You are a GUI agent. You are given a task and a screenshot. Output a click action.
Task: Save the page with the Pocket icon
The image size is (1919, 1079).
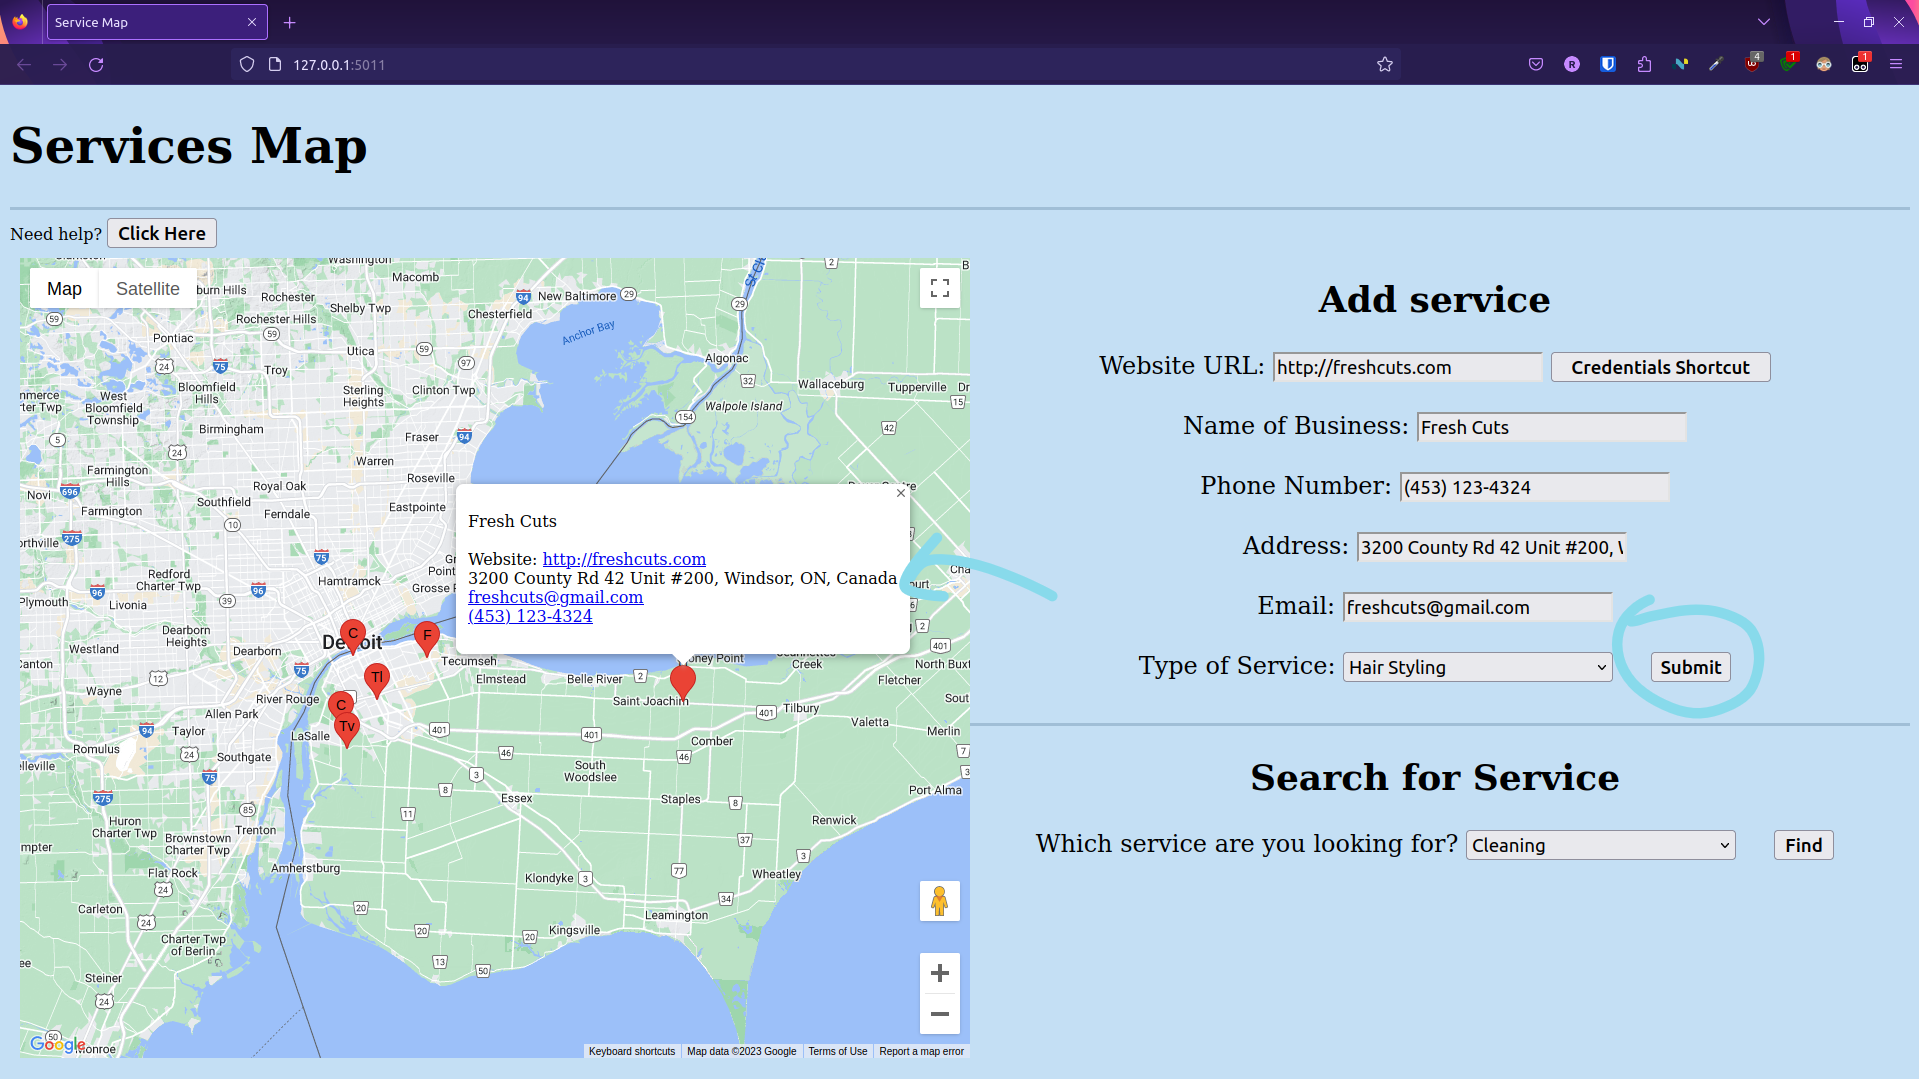click(1536, 64)
